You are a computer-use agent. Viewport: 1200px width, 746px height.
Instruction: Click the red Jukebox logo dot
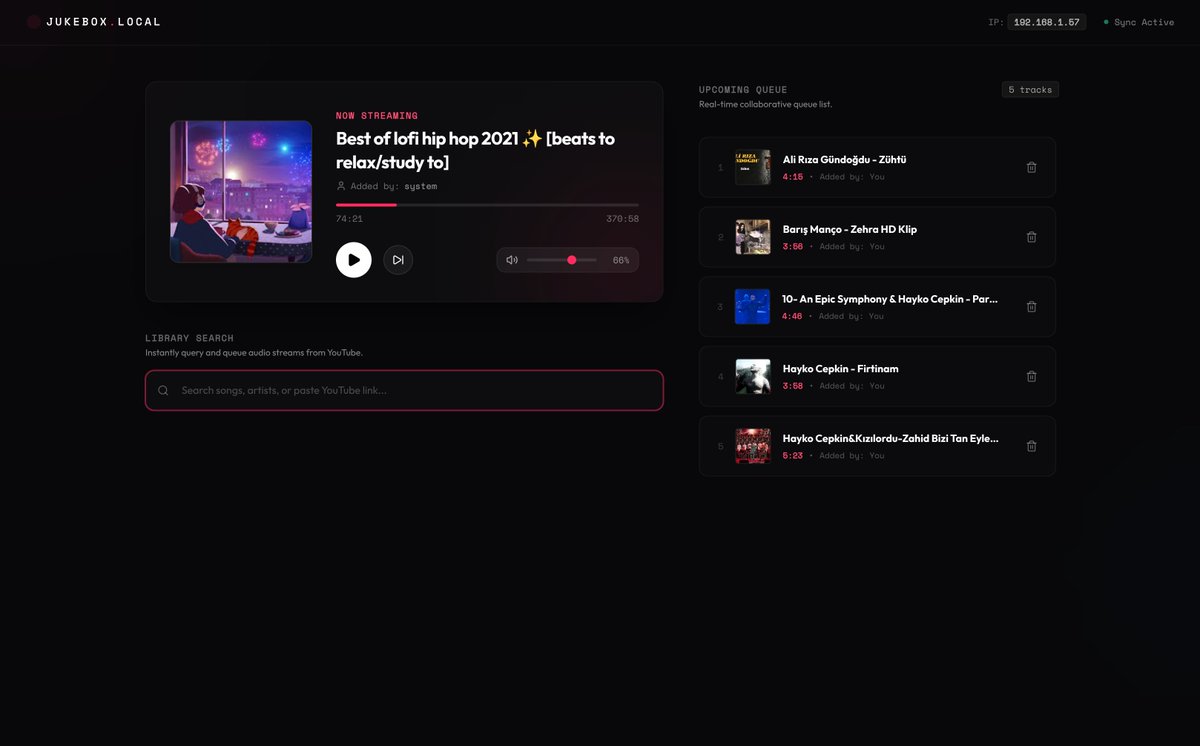tap(34, 22)
